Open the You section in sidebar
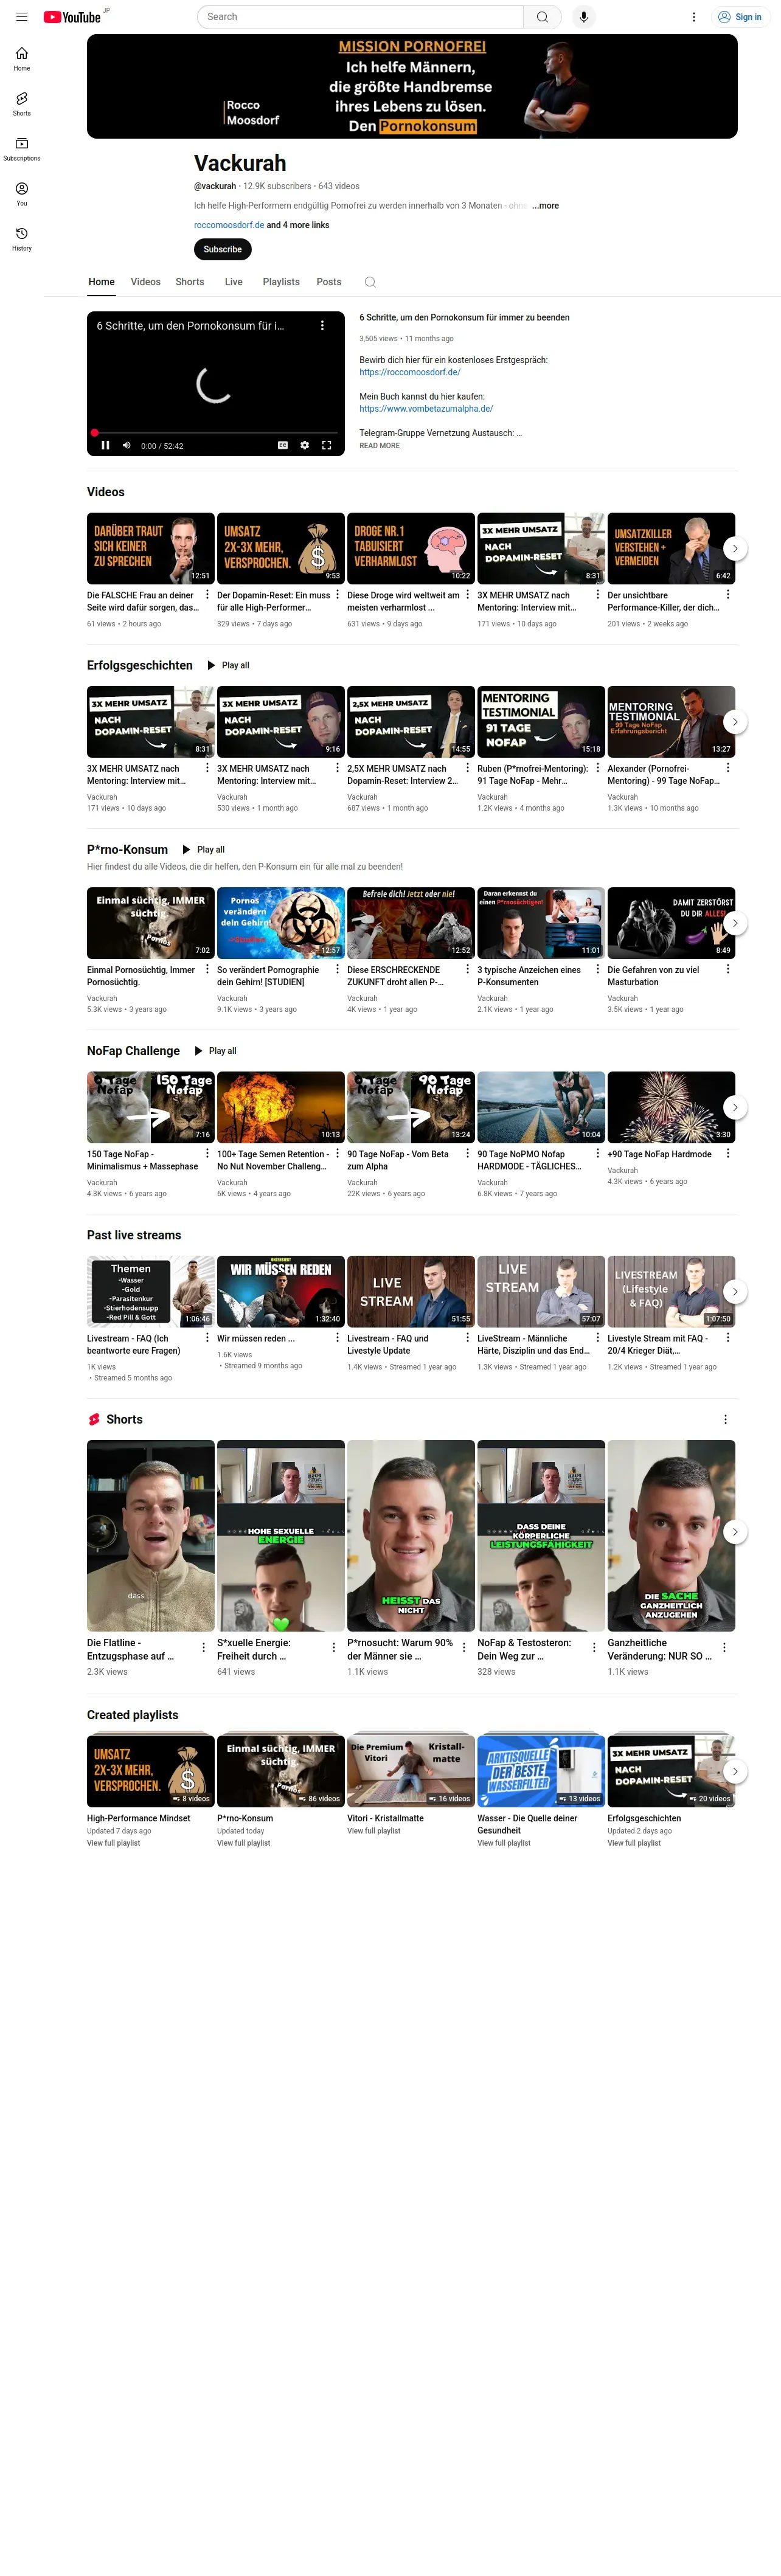Viewport: 781px width, 2576px height. coord(21,194)
